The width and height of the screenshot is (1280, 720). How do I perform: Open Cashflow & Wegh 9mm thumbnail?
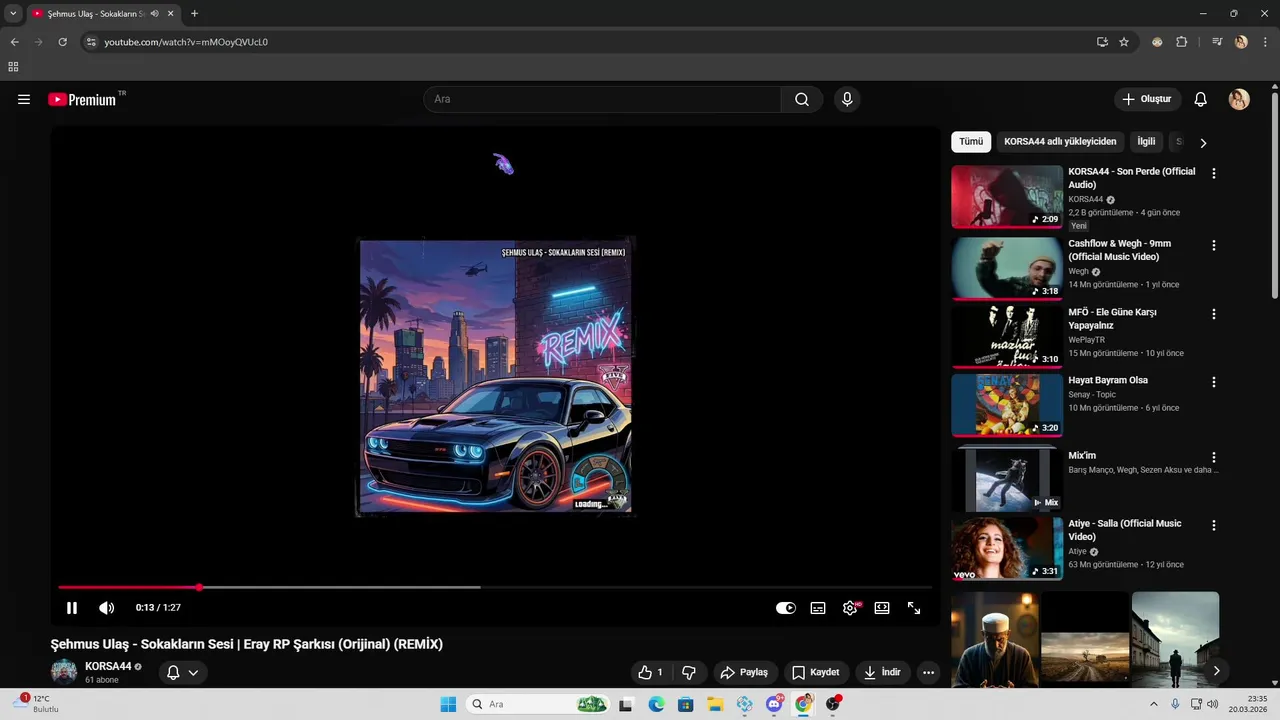[x=1007, y=268]
